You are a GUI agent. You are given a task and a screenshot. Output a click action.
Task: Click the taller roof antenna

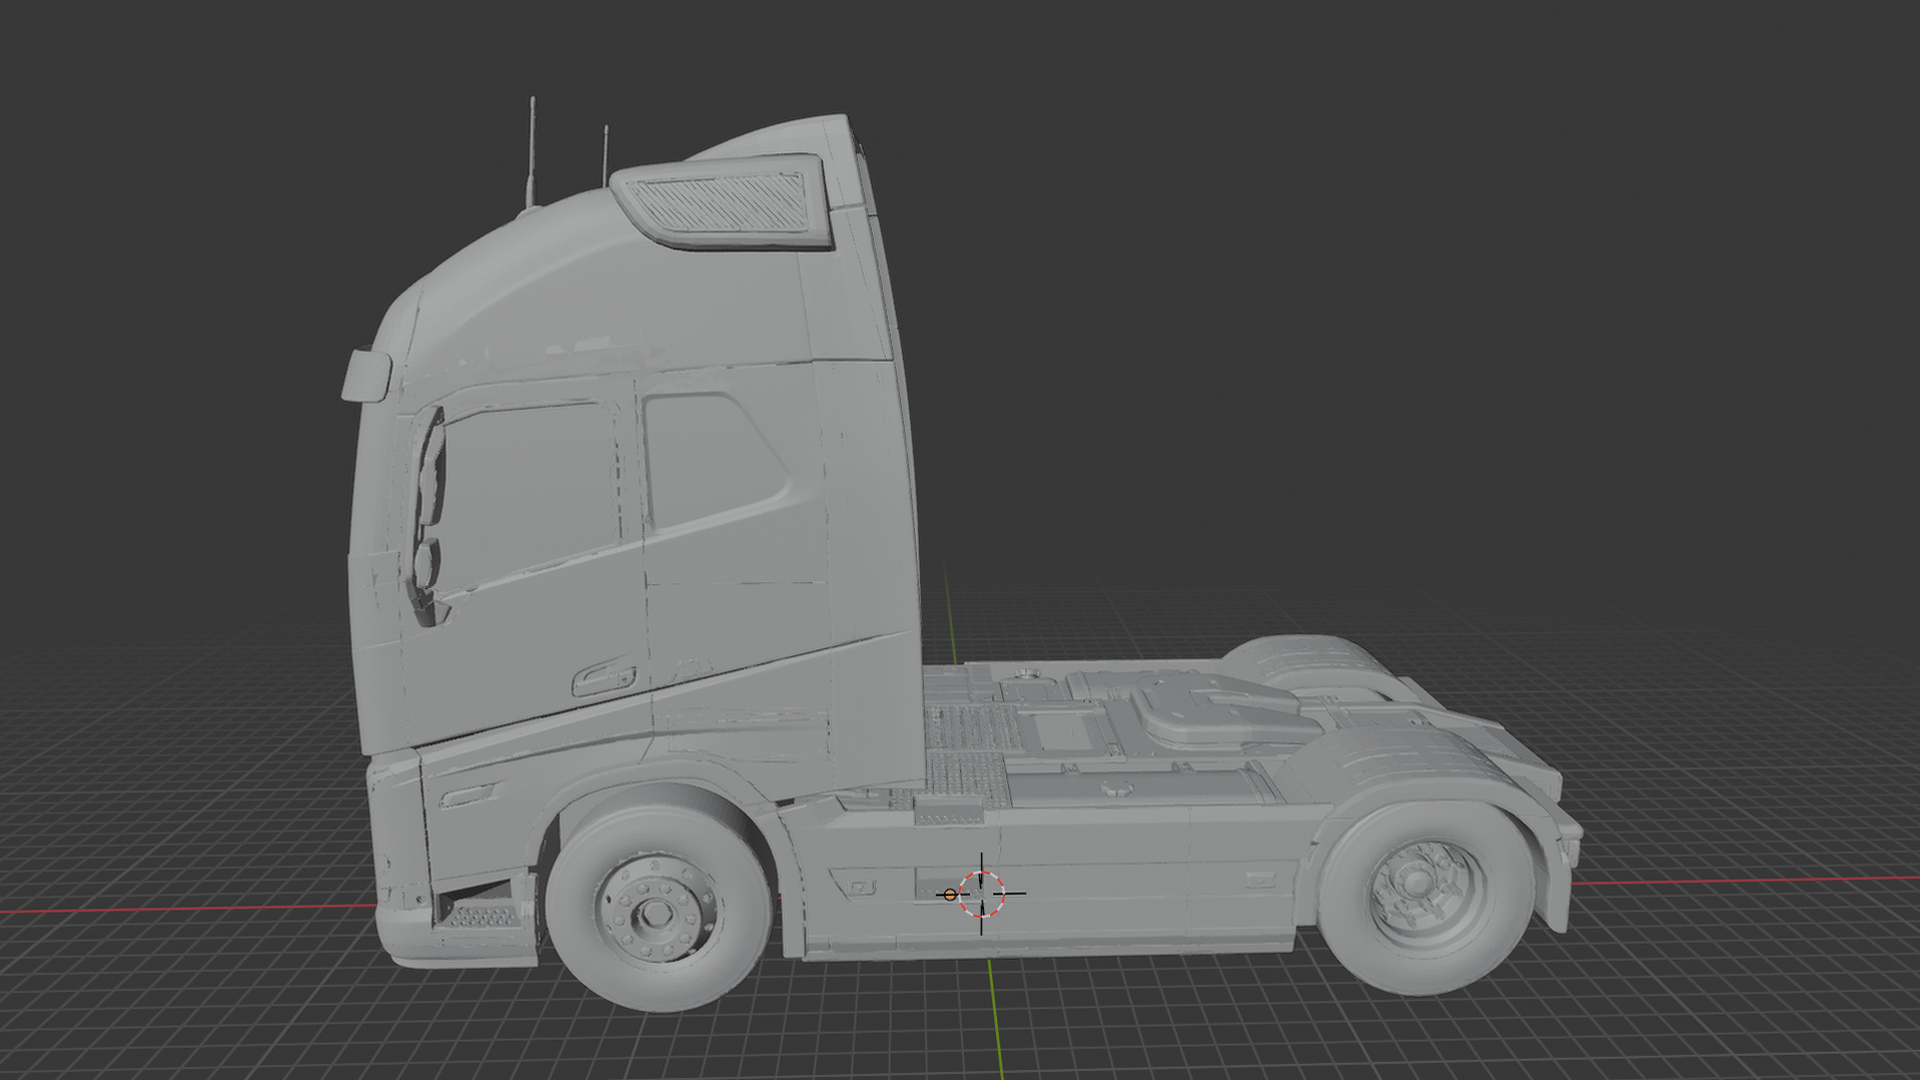click(532, 153)
